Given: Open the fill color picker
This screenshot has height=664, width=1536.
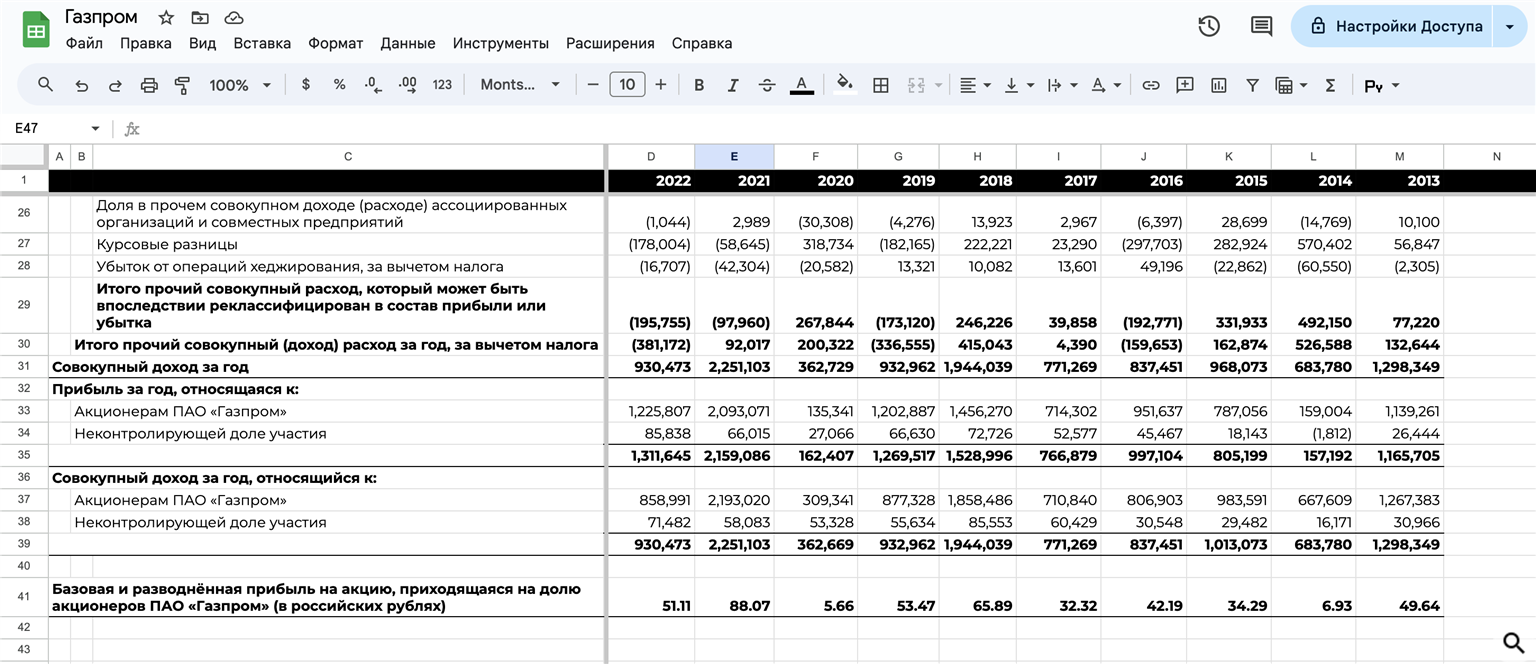Looking at the screenshot, I should [x=845, y=85].
